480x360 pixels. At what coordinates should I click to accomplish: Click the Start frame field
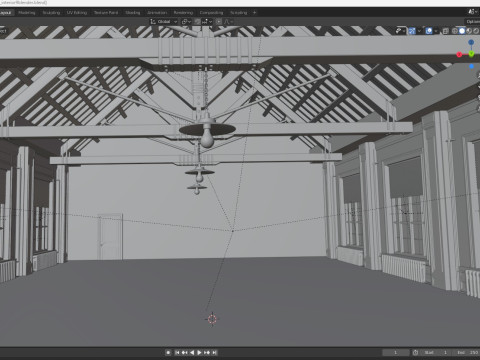pos(437,352)
